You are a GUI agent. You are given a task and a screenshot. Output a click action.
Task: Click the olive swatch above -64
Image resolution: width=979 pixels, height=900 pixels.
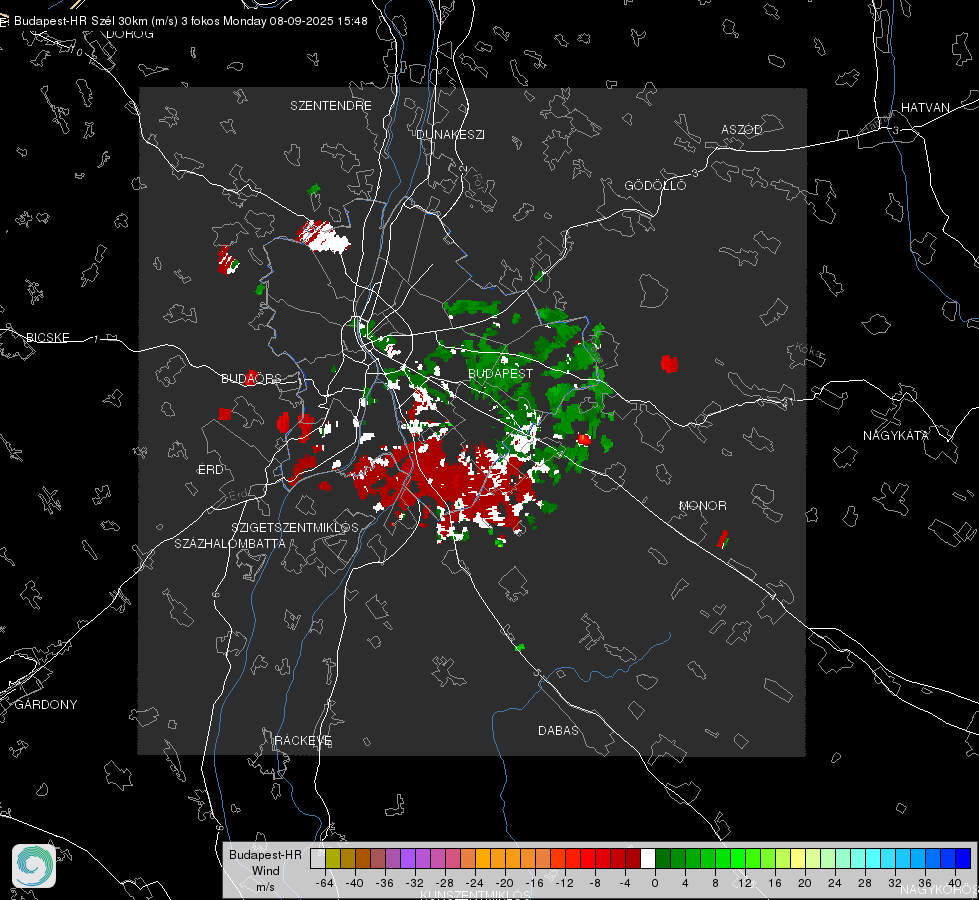tap(333, 858)
